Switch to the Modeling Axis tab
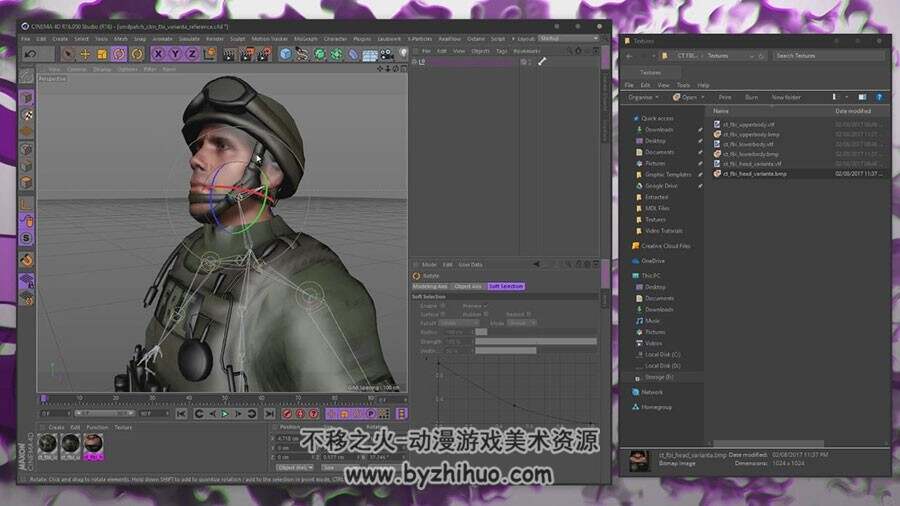 click(430, 286)
